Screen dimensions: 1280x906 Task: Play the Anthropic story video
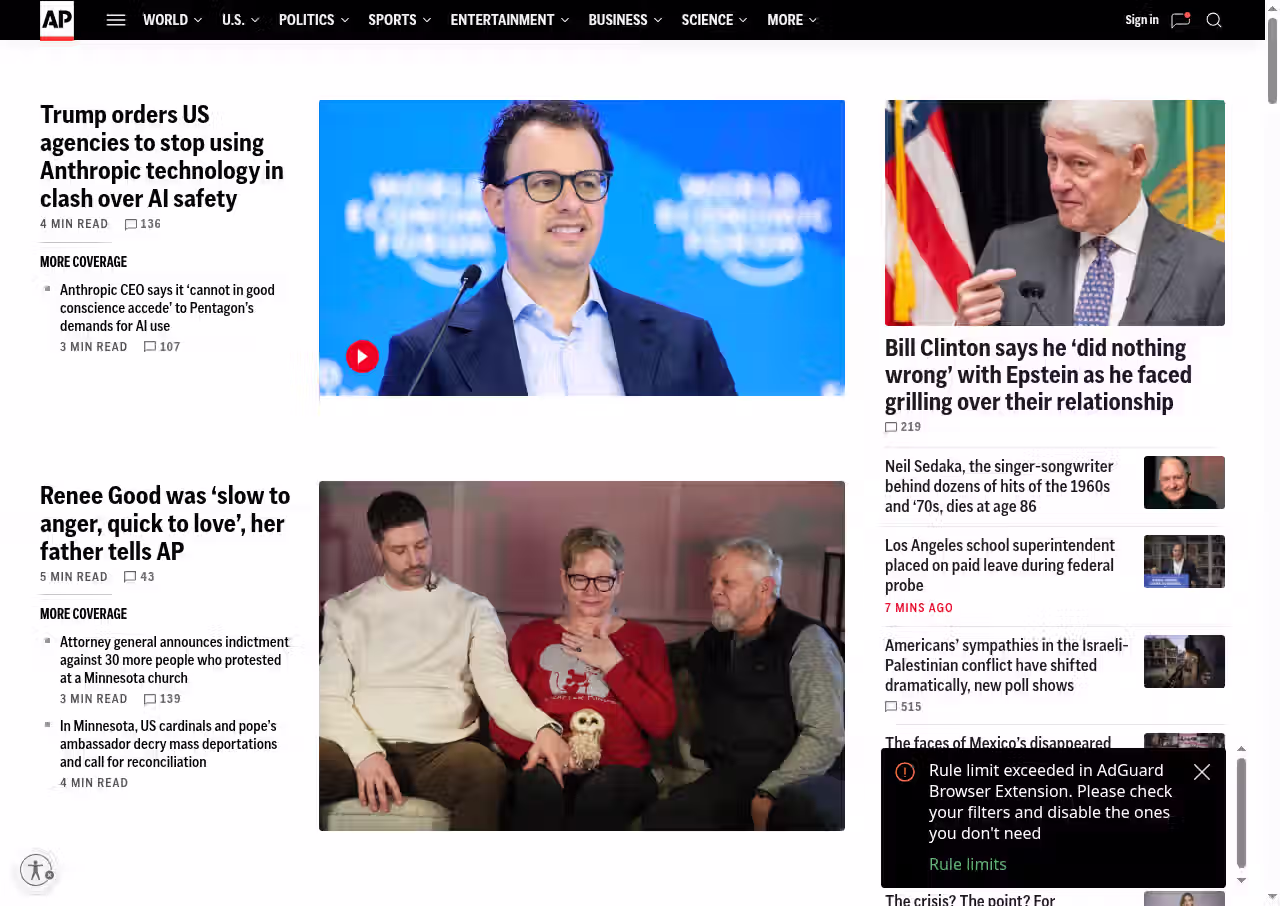tap(362, 356)
